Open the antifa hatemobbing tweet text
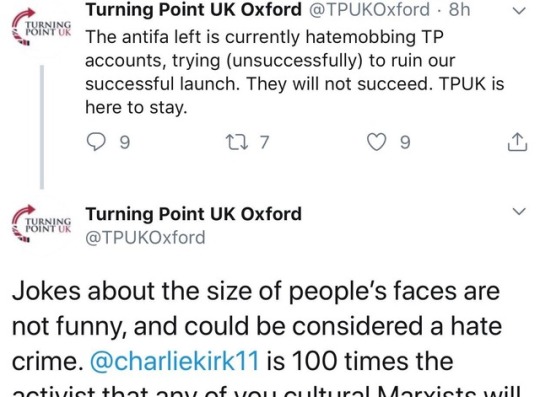Viewport: 540px width, 397px height. pyautogui.click(x=295, y=72)
